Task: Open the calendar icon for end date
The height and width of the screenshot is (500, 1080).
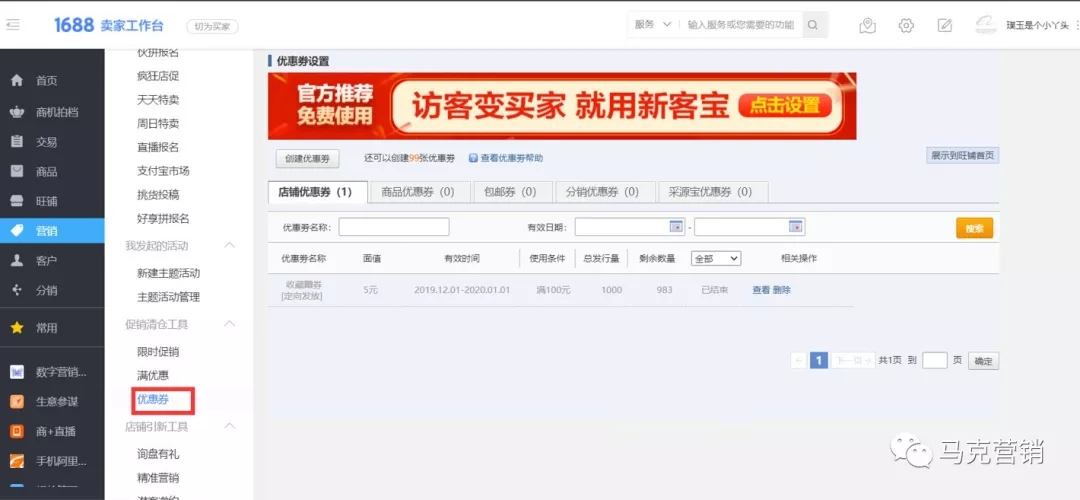Action: coord(796,226)
